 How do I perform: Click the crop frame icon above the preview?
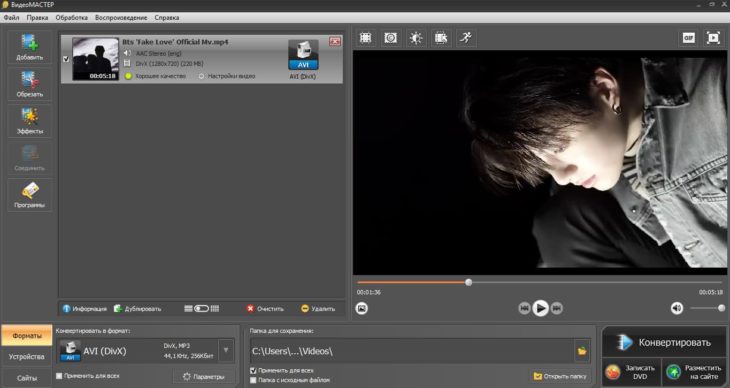366,38
